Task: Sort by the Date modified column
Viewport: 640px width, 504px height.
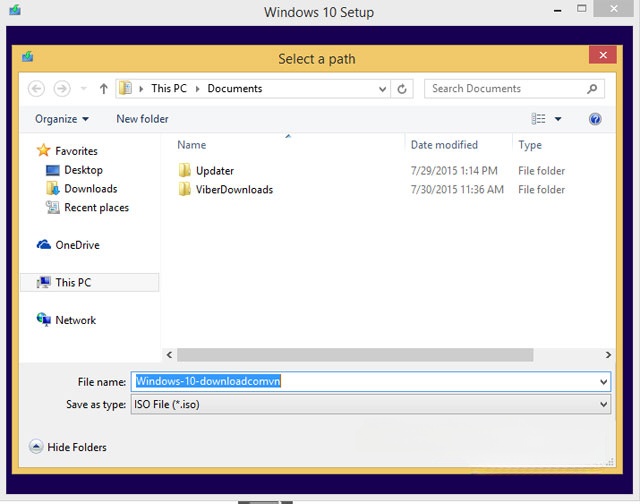Action: pos(444,145)
